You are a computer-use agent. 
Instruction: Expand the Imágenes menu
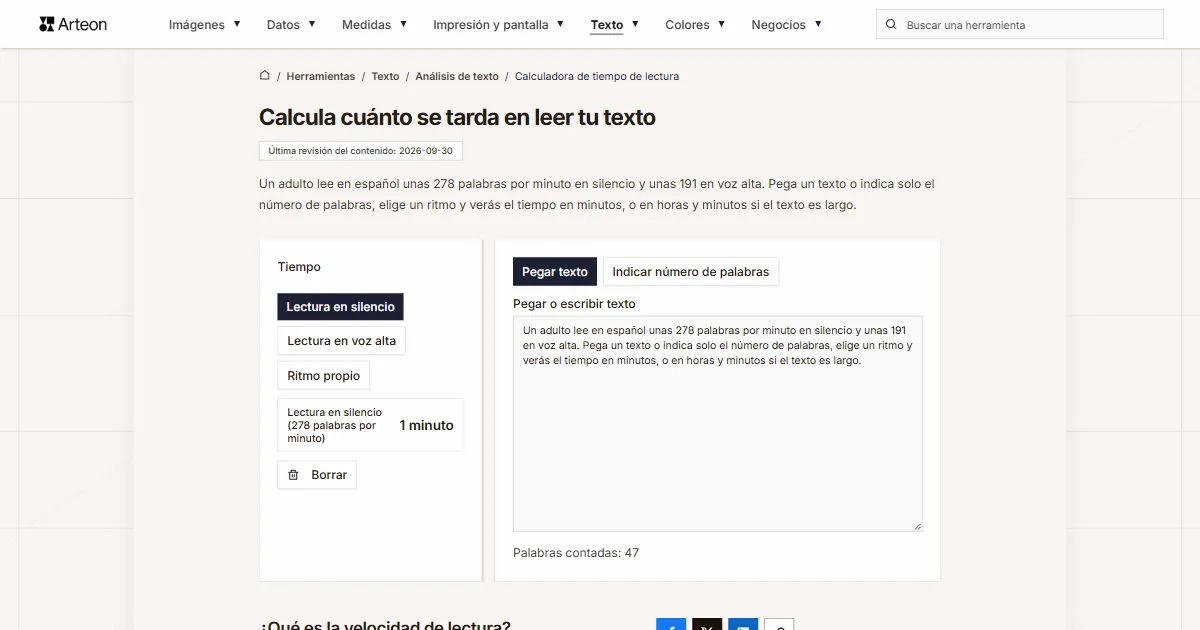(204, 24)
